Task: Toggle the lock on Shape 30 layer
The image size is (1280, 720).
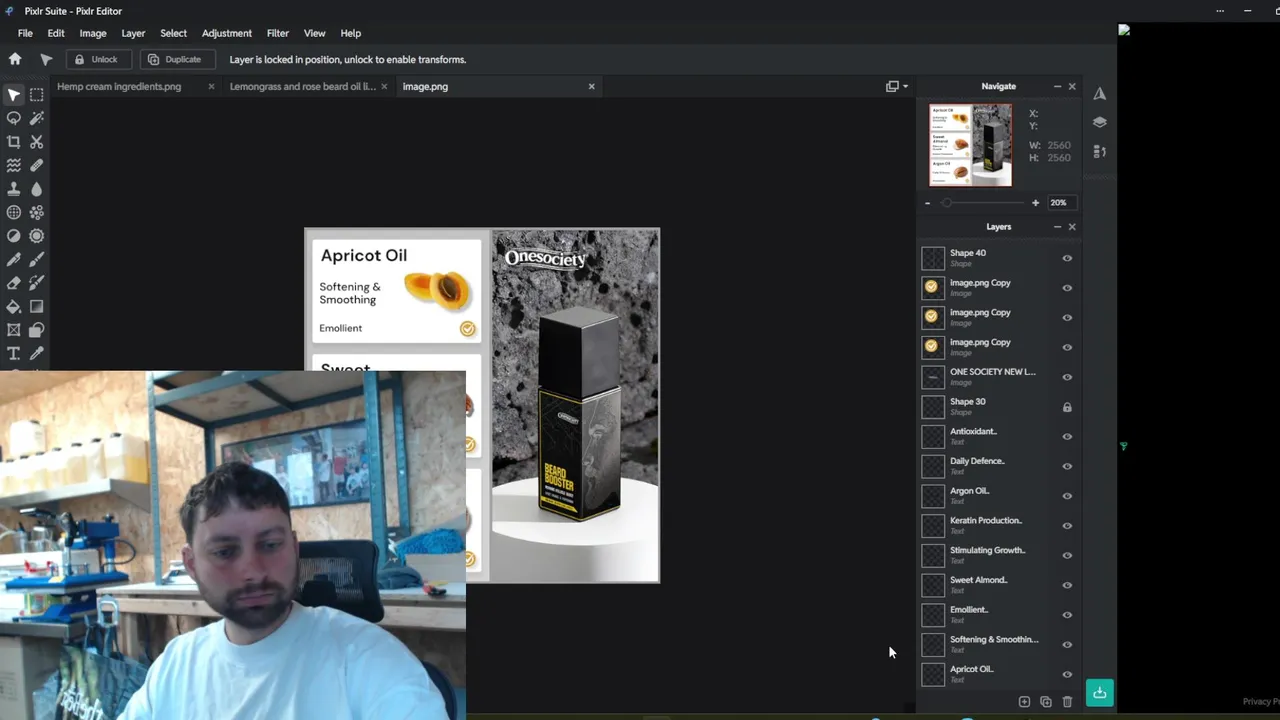Action: 1067,407
